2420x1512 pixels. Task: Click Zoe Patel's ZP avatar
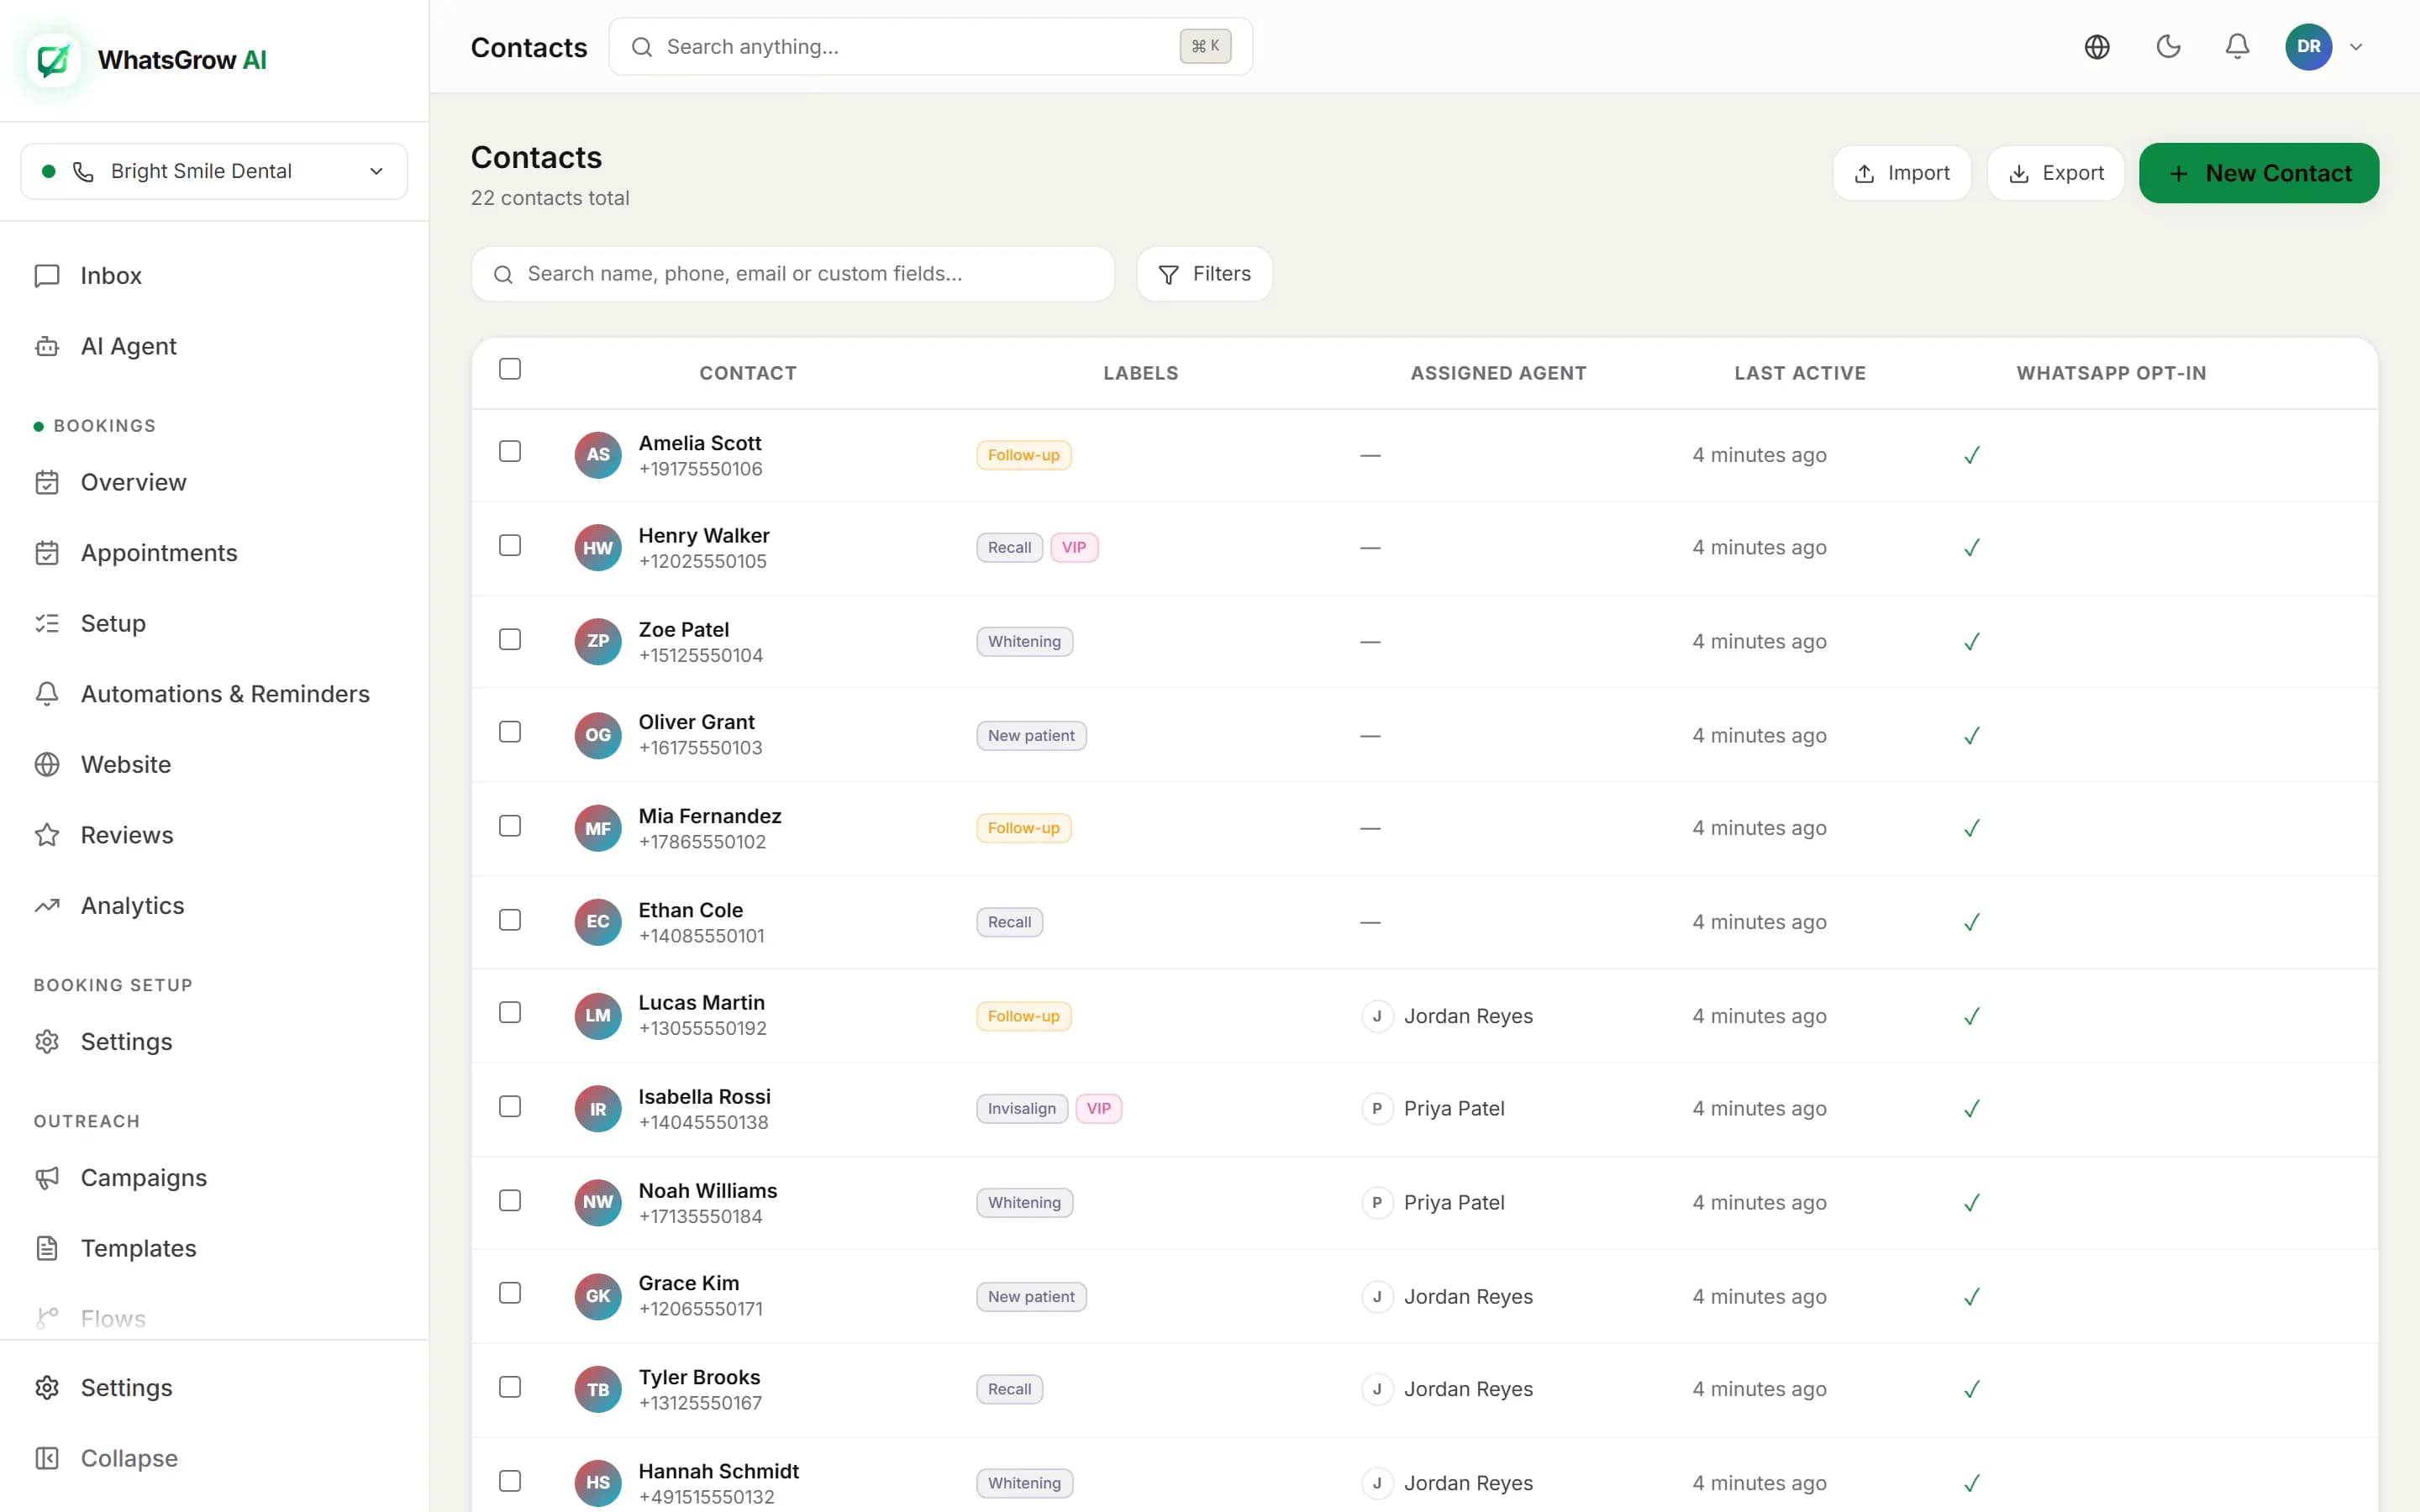tap(598, 641)
